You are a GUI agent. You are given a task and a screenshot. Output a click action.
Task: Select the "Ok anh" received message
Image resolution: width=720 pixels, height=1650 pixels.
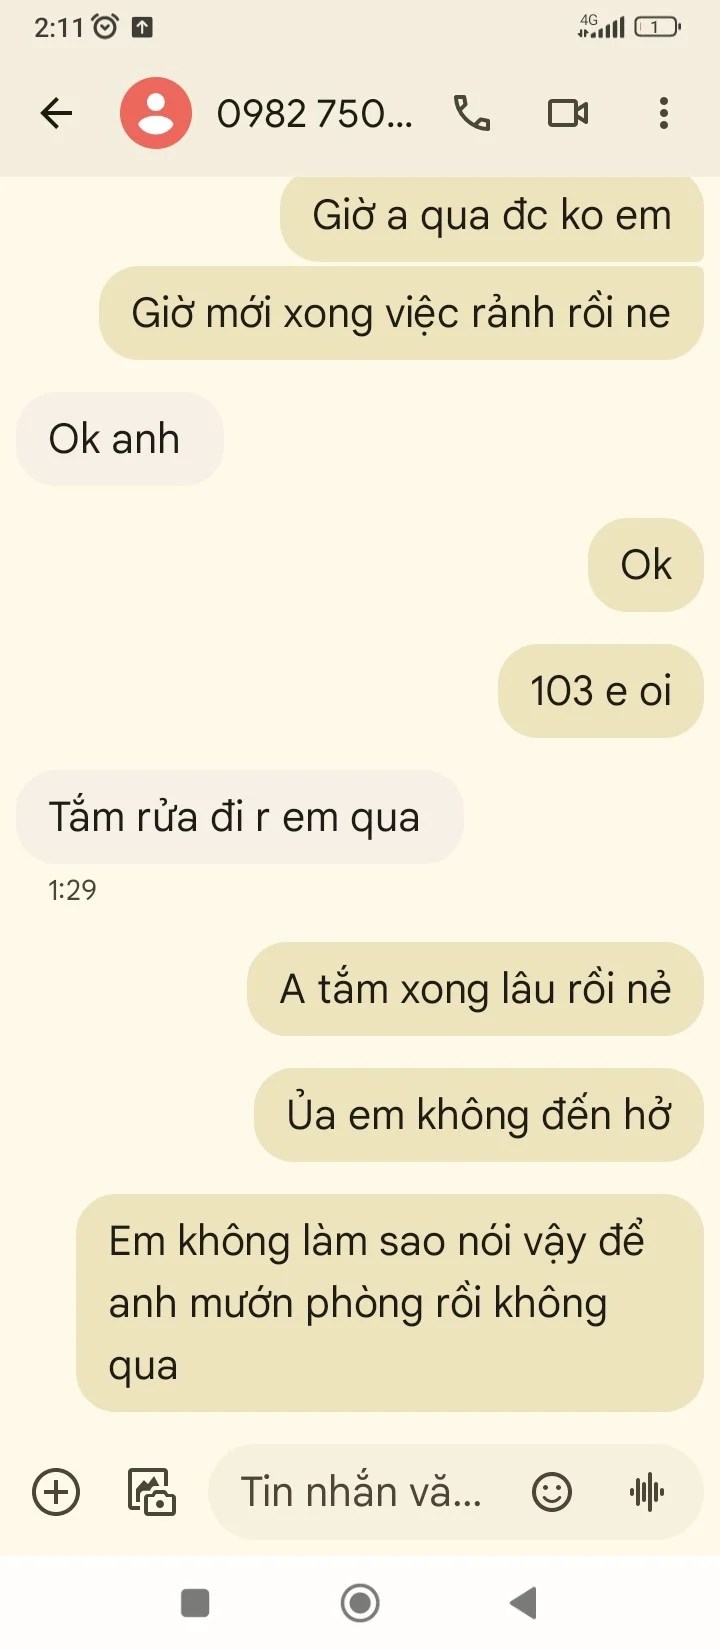click(119, 439)
